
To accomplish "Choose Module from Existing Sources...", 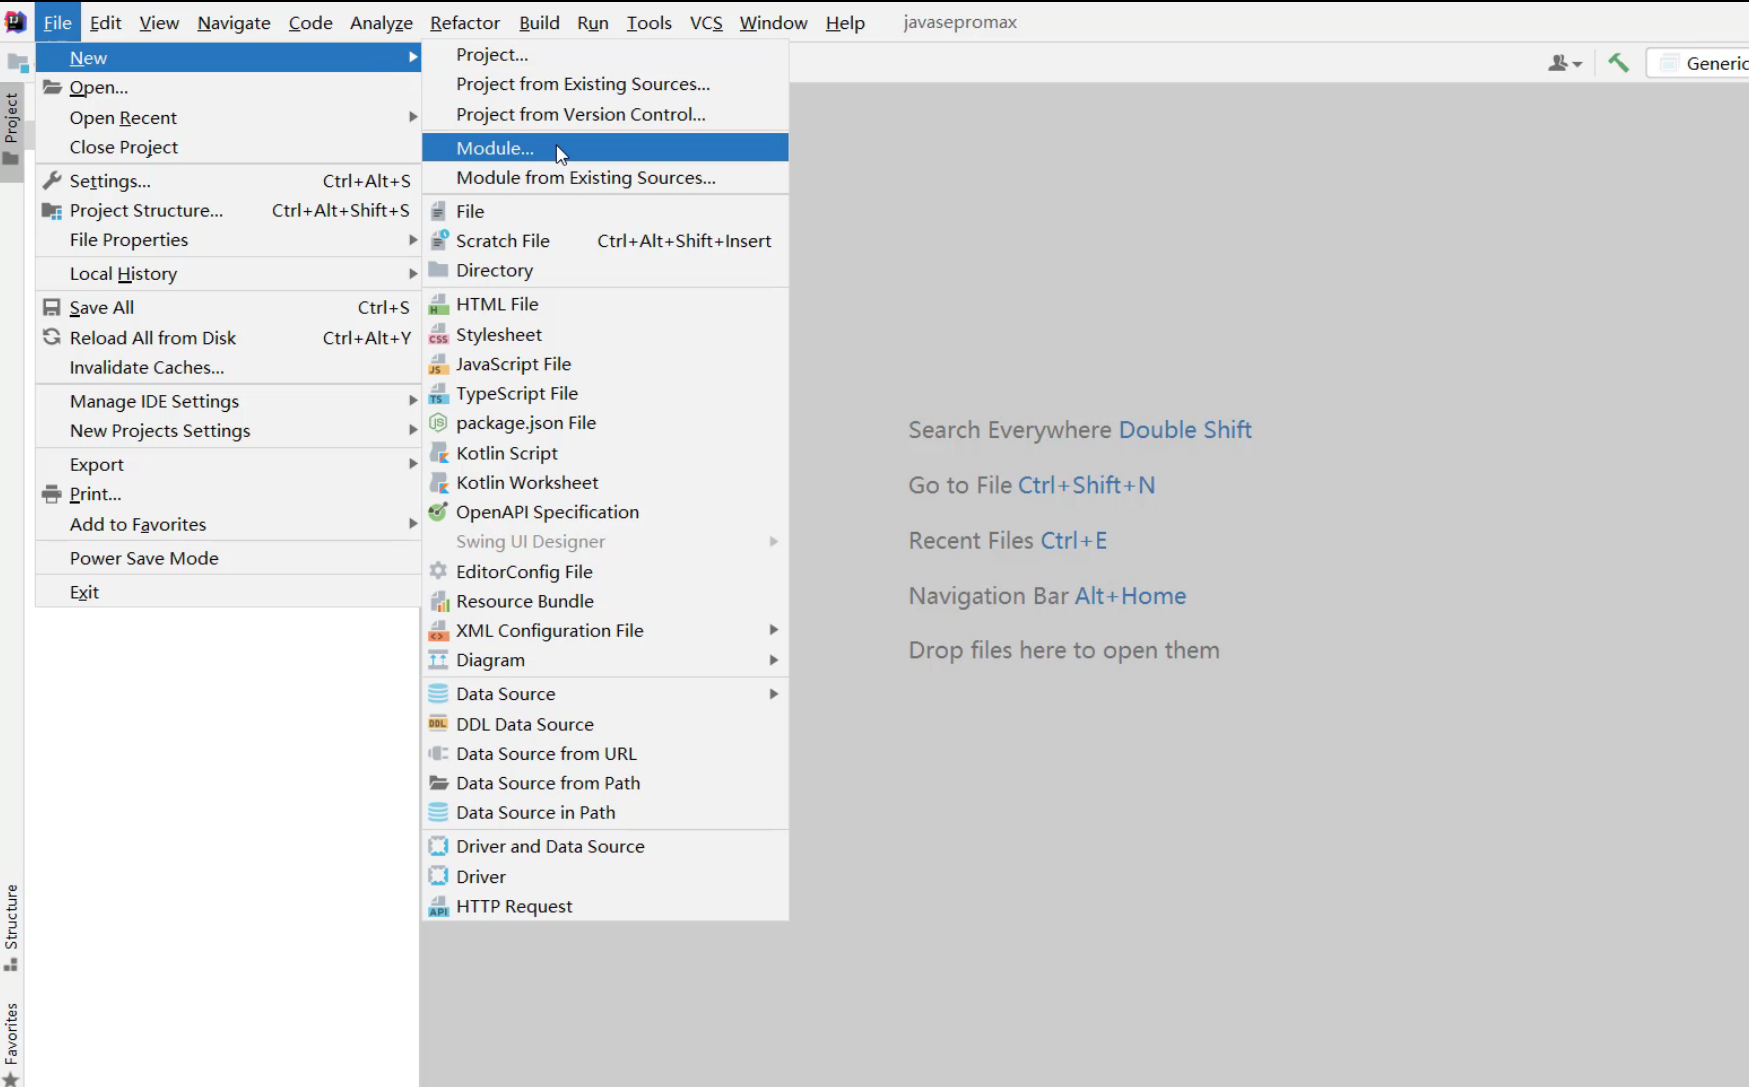I will tap(605, 178).
